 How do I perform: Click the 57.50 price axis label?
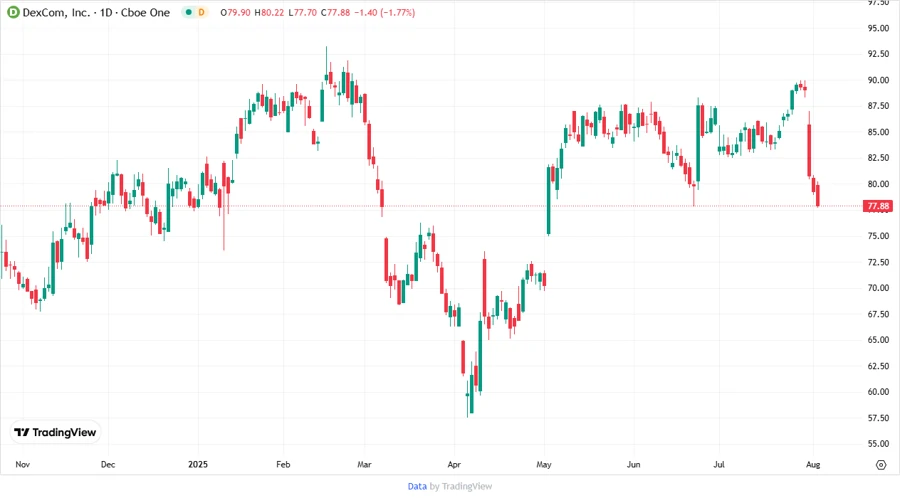878,418
